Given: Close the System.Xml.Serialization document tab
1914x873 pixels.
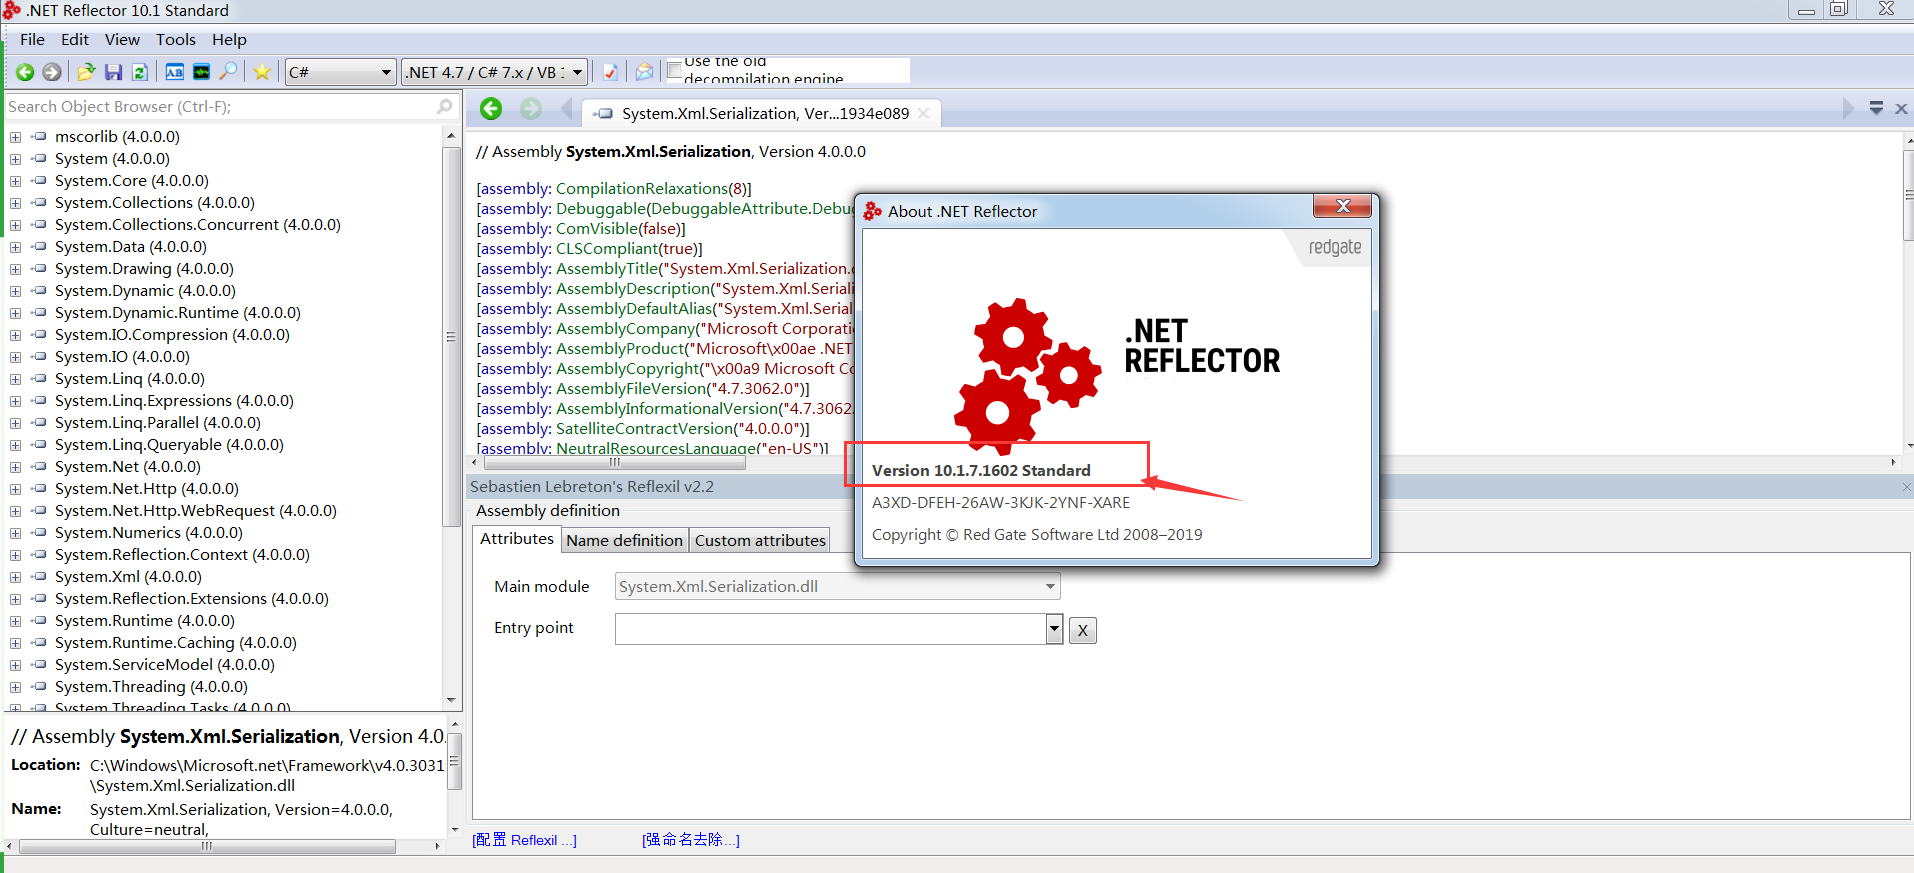Looking at the screenshot, I should (x=924, y=113).
